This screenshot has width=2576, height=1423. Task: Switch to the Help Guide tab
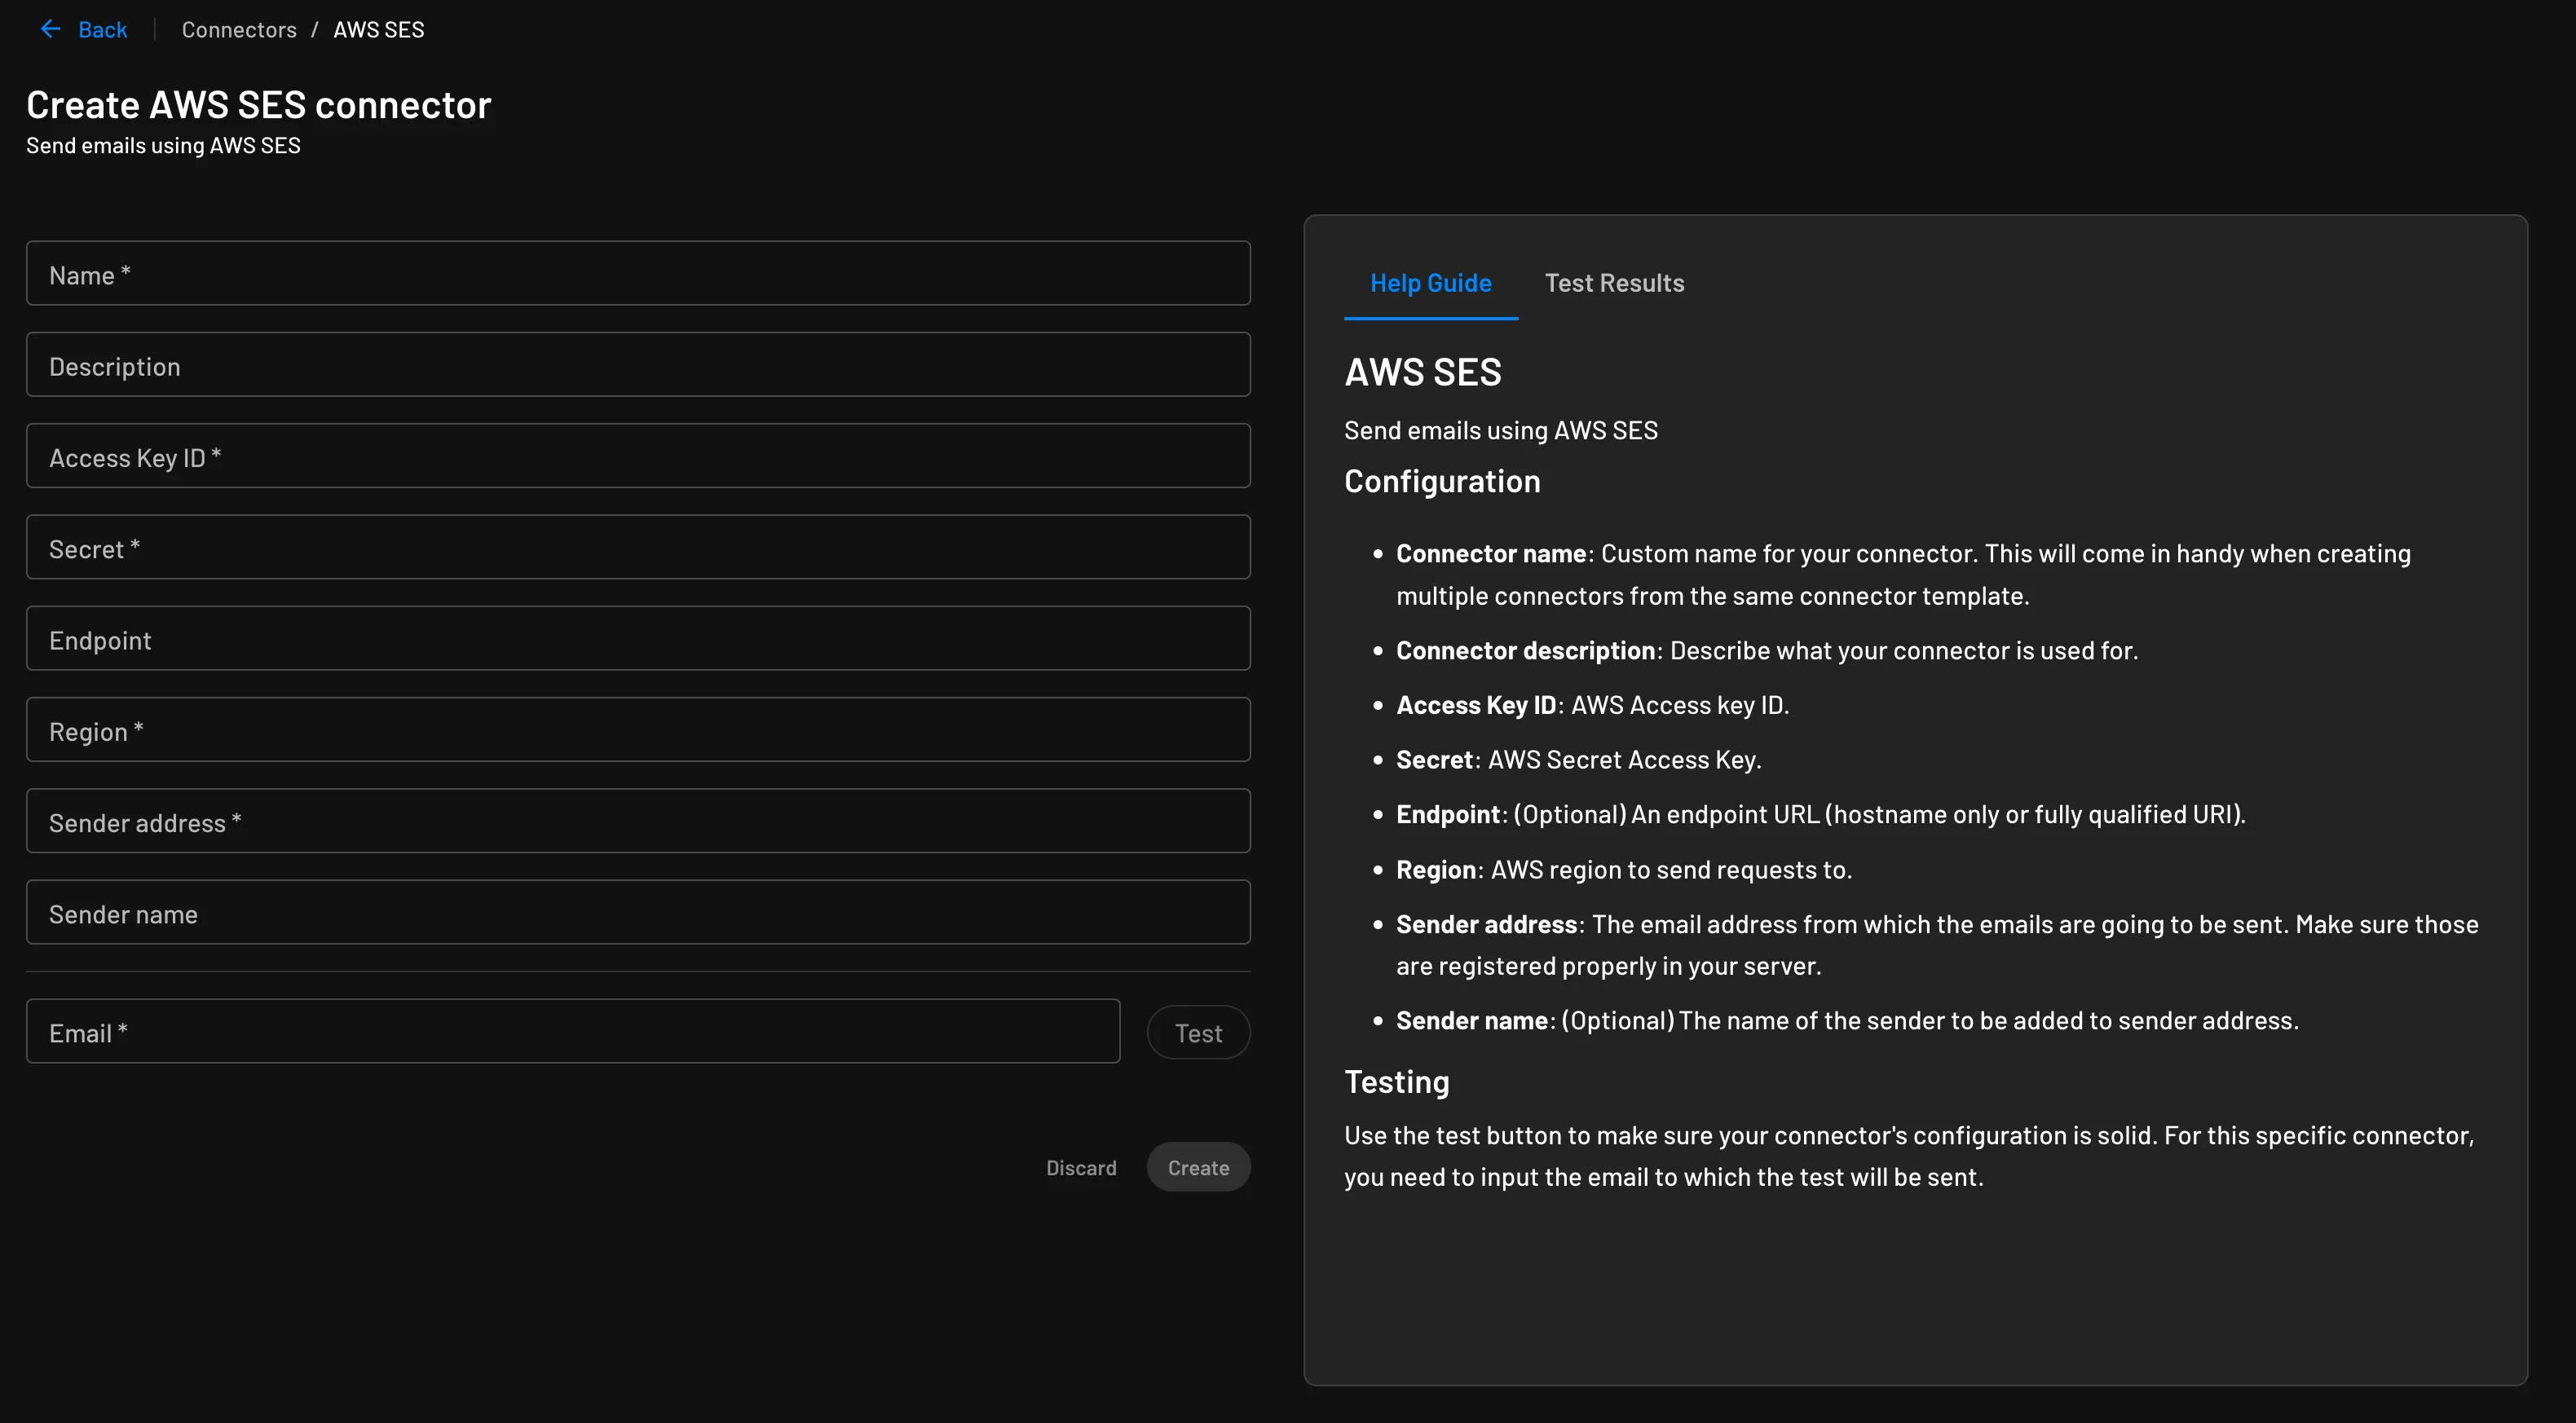pos(1430,283)
